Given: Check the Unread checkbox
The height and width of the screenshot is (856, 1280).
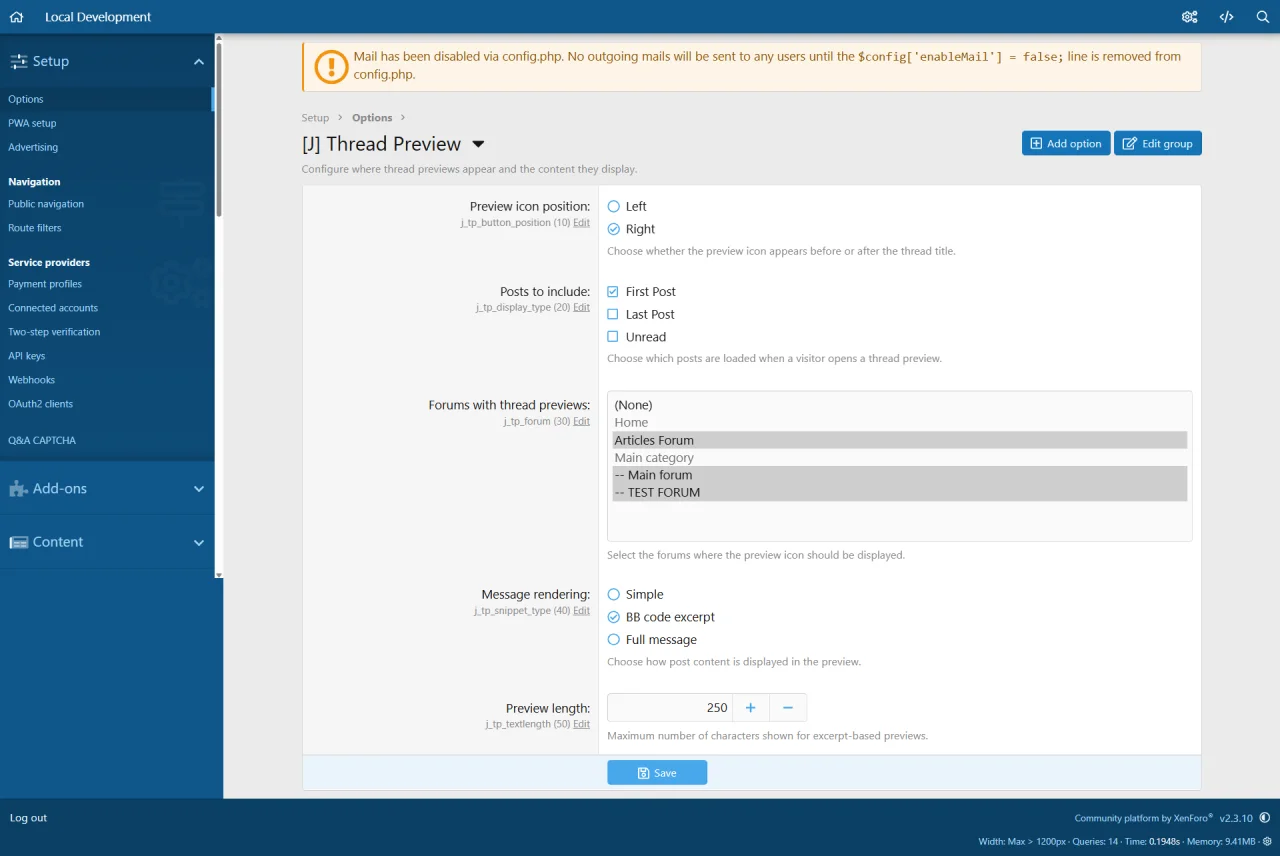Looking at the screenshot, I should 613,337.
